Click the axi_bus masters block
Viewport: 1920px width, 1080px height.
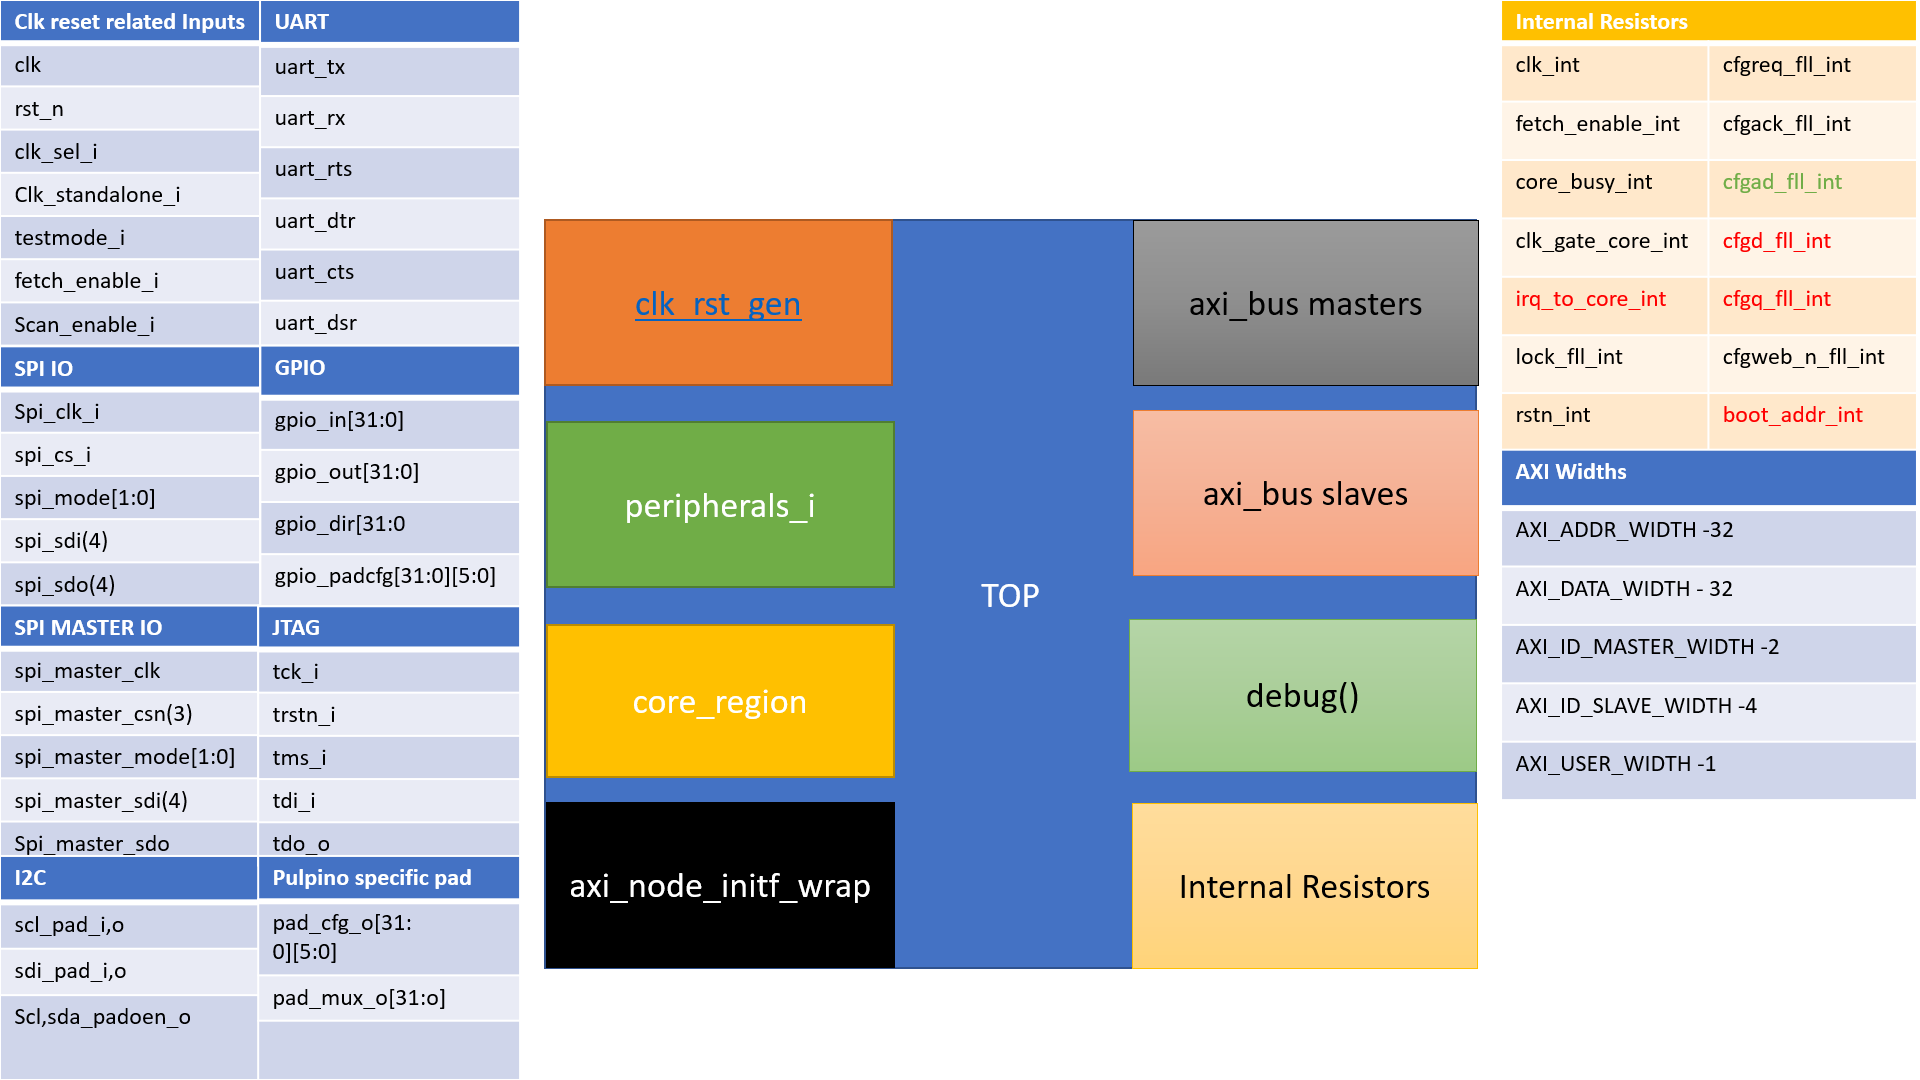(1305, 301)
